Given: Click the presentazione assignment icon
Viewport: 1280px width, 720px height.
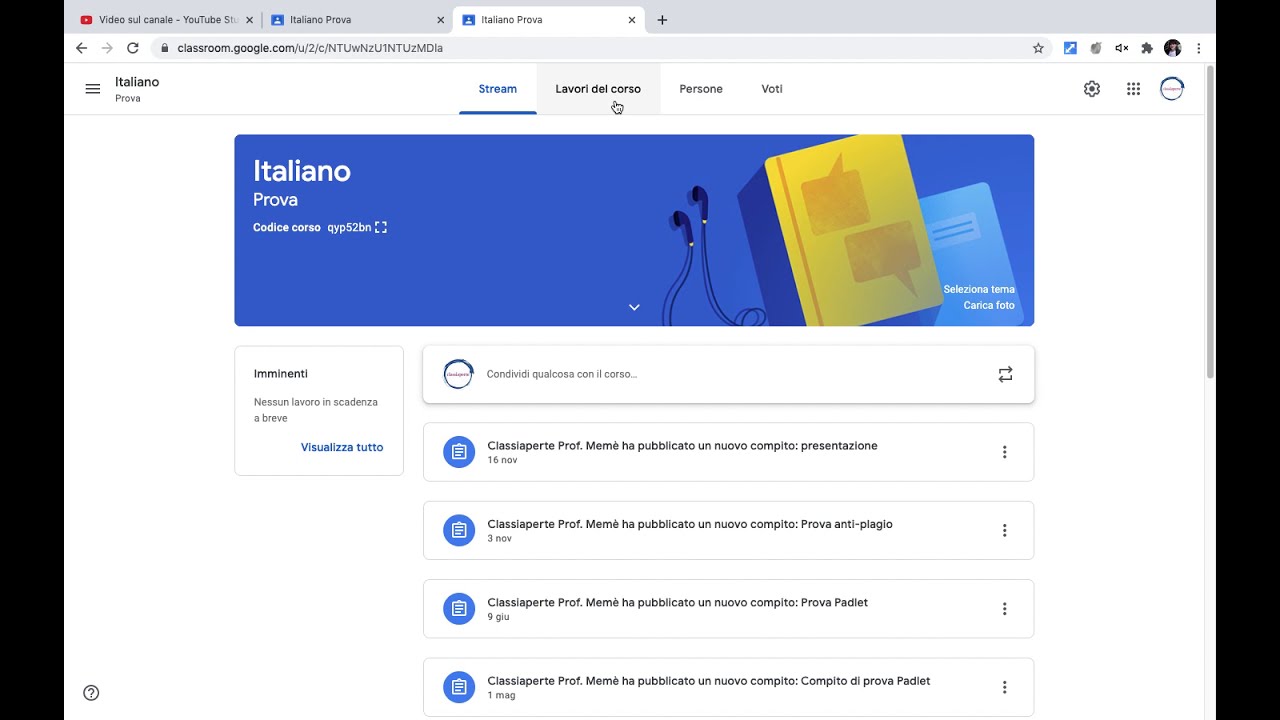Looking at the screenshot, I should (459, 452).
